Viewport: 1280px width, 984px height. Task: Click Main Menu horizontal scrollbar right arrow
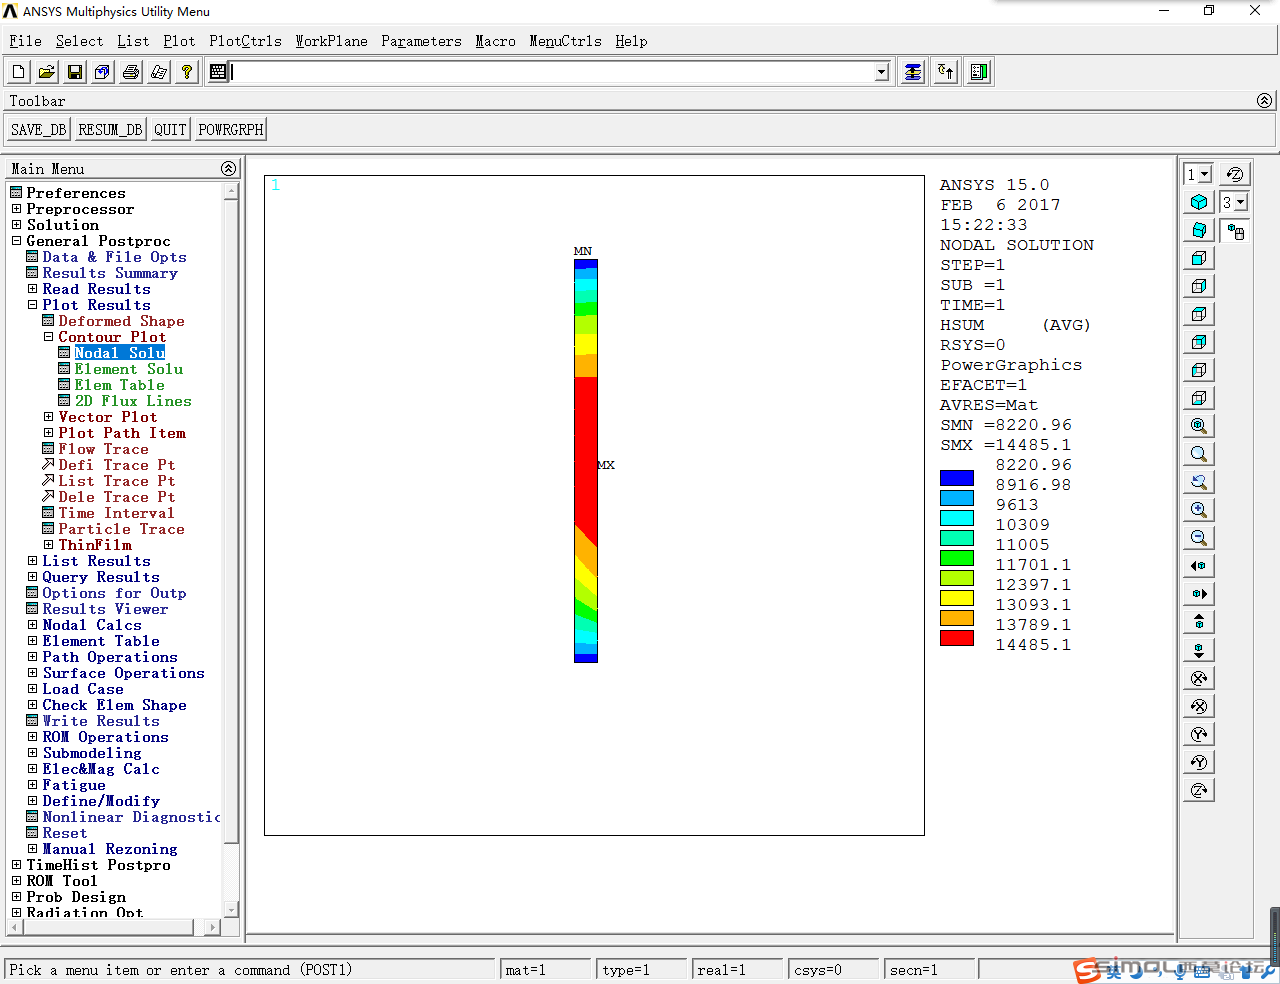click(212, 927)
